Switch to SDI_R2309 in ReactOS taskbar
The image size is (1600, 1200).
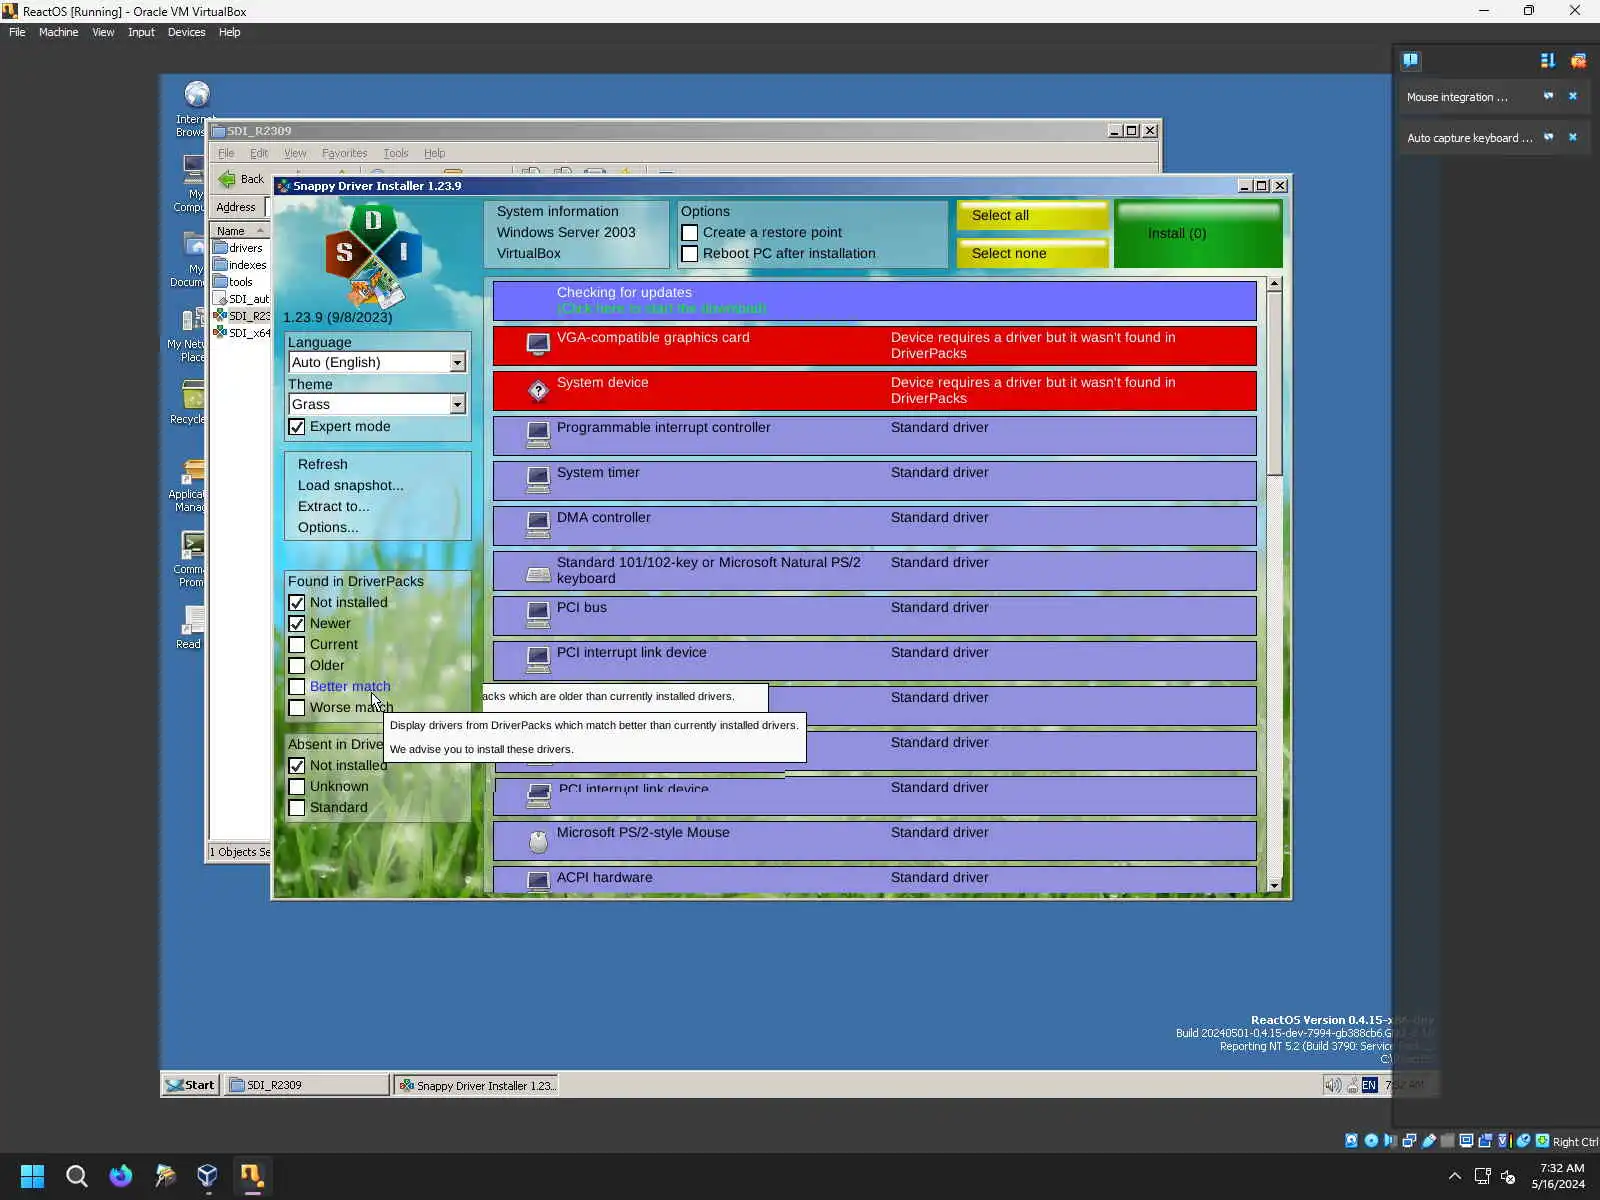pyautogui.click(x=306, y=1085)
